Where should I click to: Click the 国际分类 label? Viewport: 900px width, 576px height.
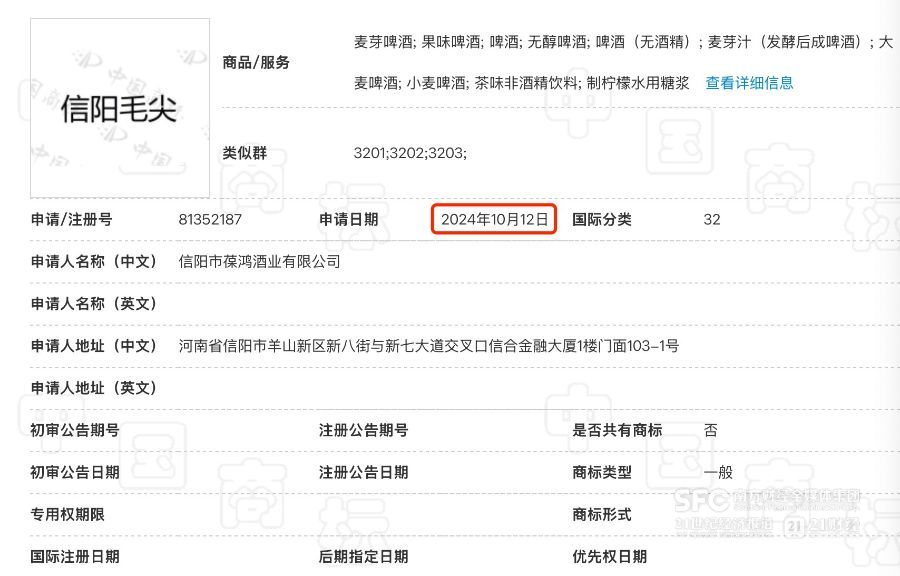tap(602, 220)
